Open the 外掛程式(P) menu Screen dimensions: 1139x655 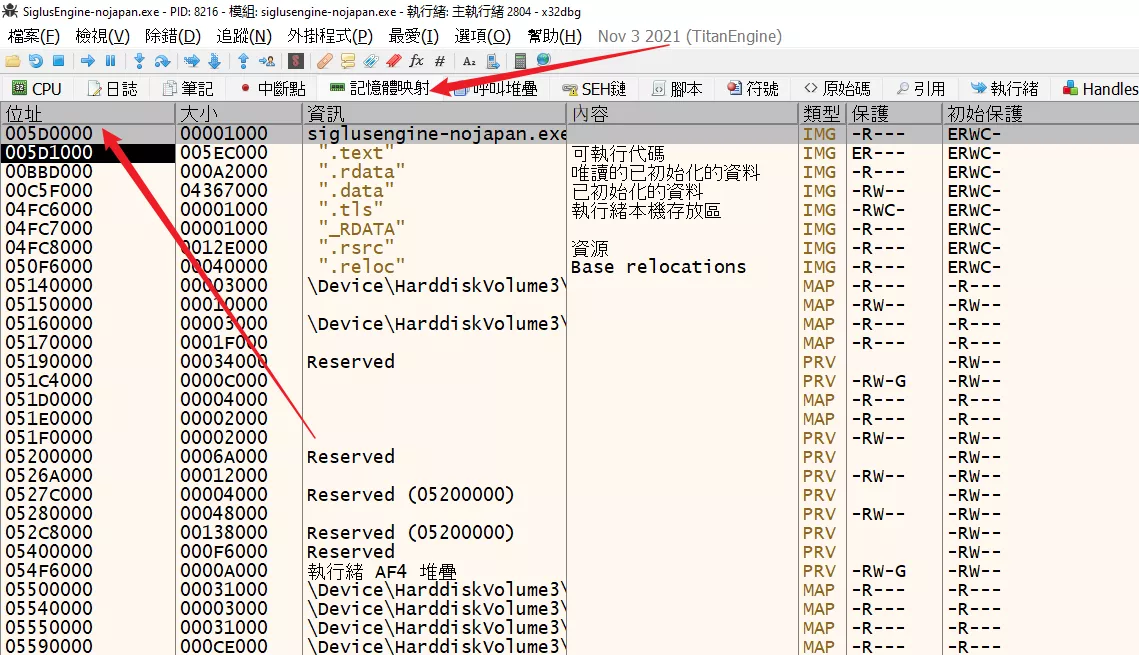330,36
